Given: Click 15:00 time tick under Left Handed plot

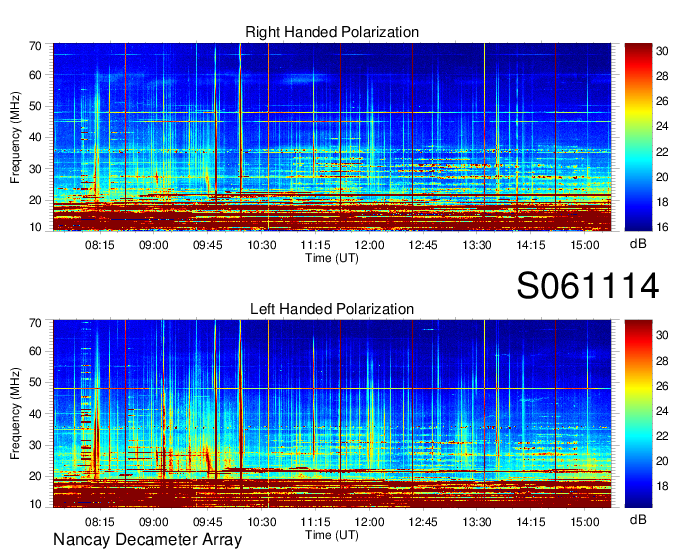Looking at the screenshot, I should [585, 522].
